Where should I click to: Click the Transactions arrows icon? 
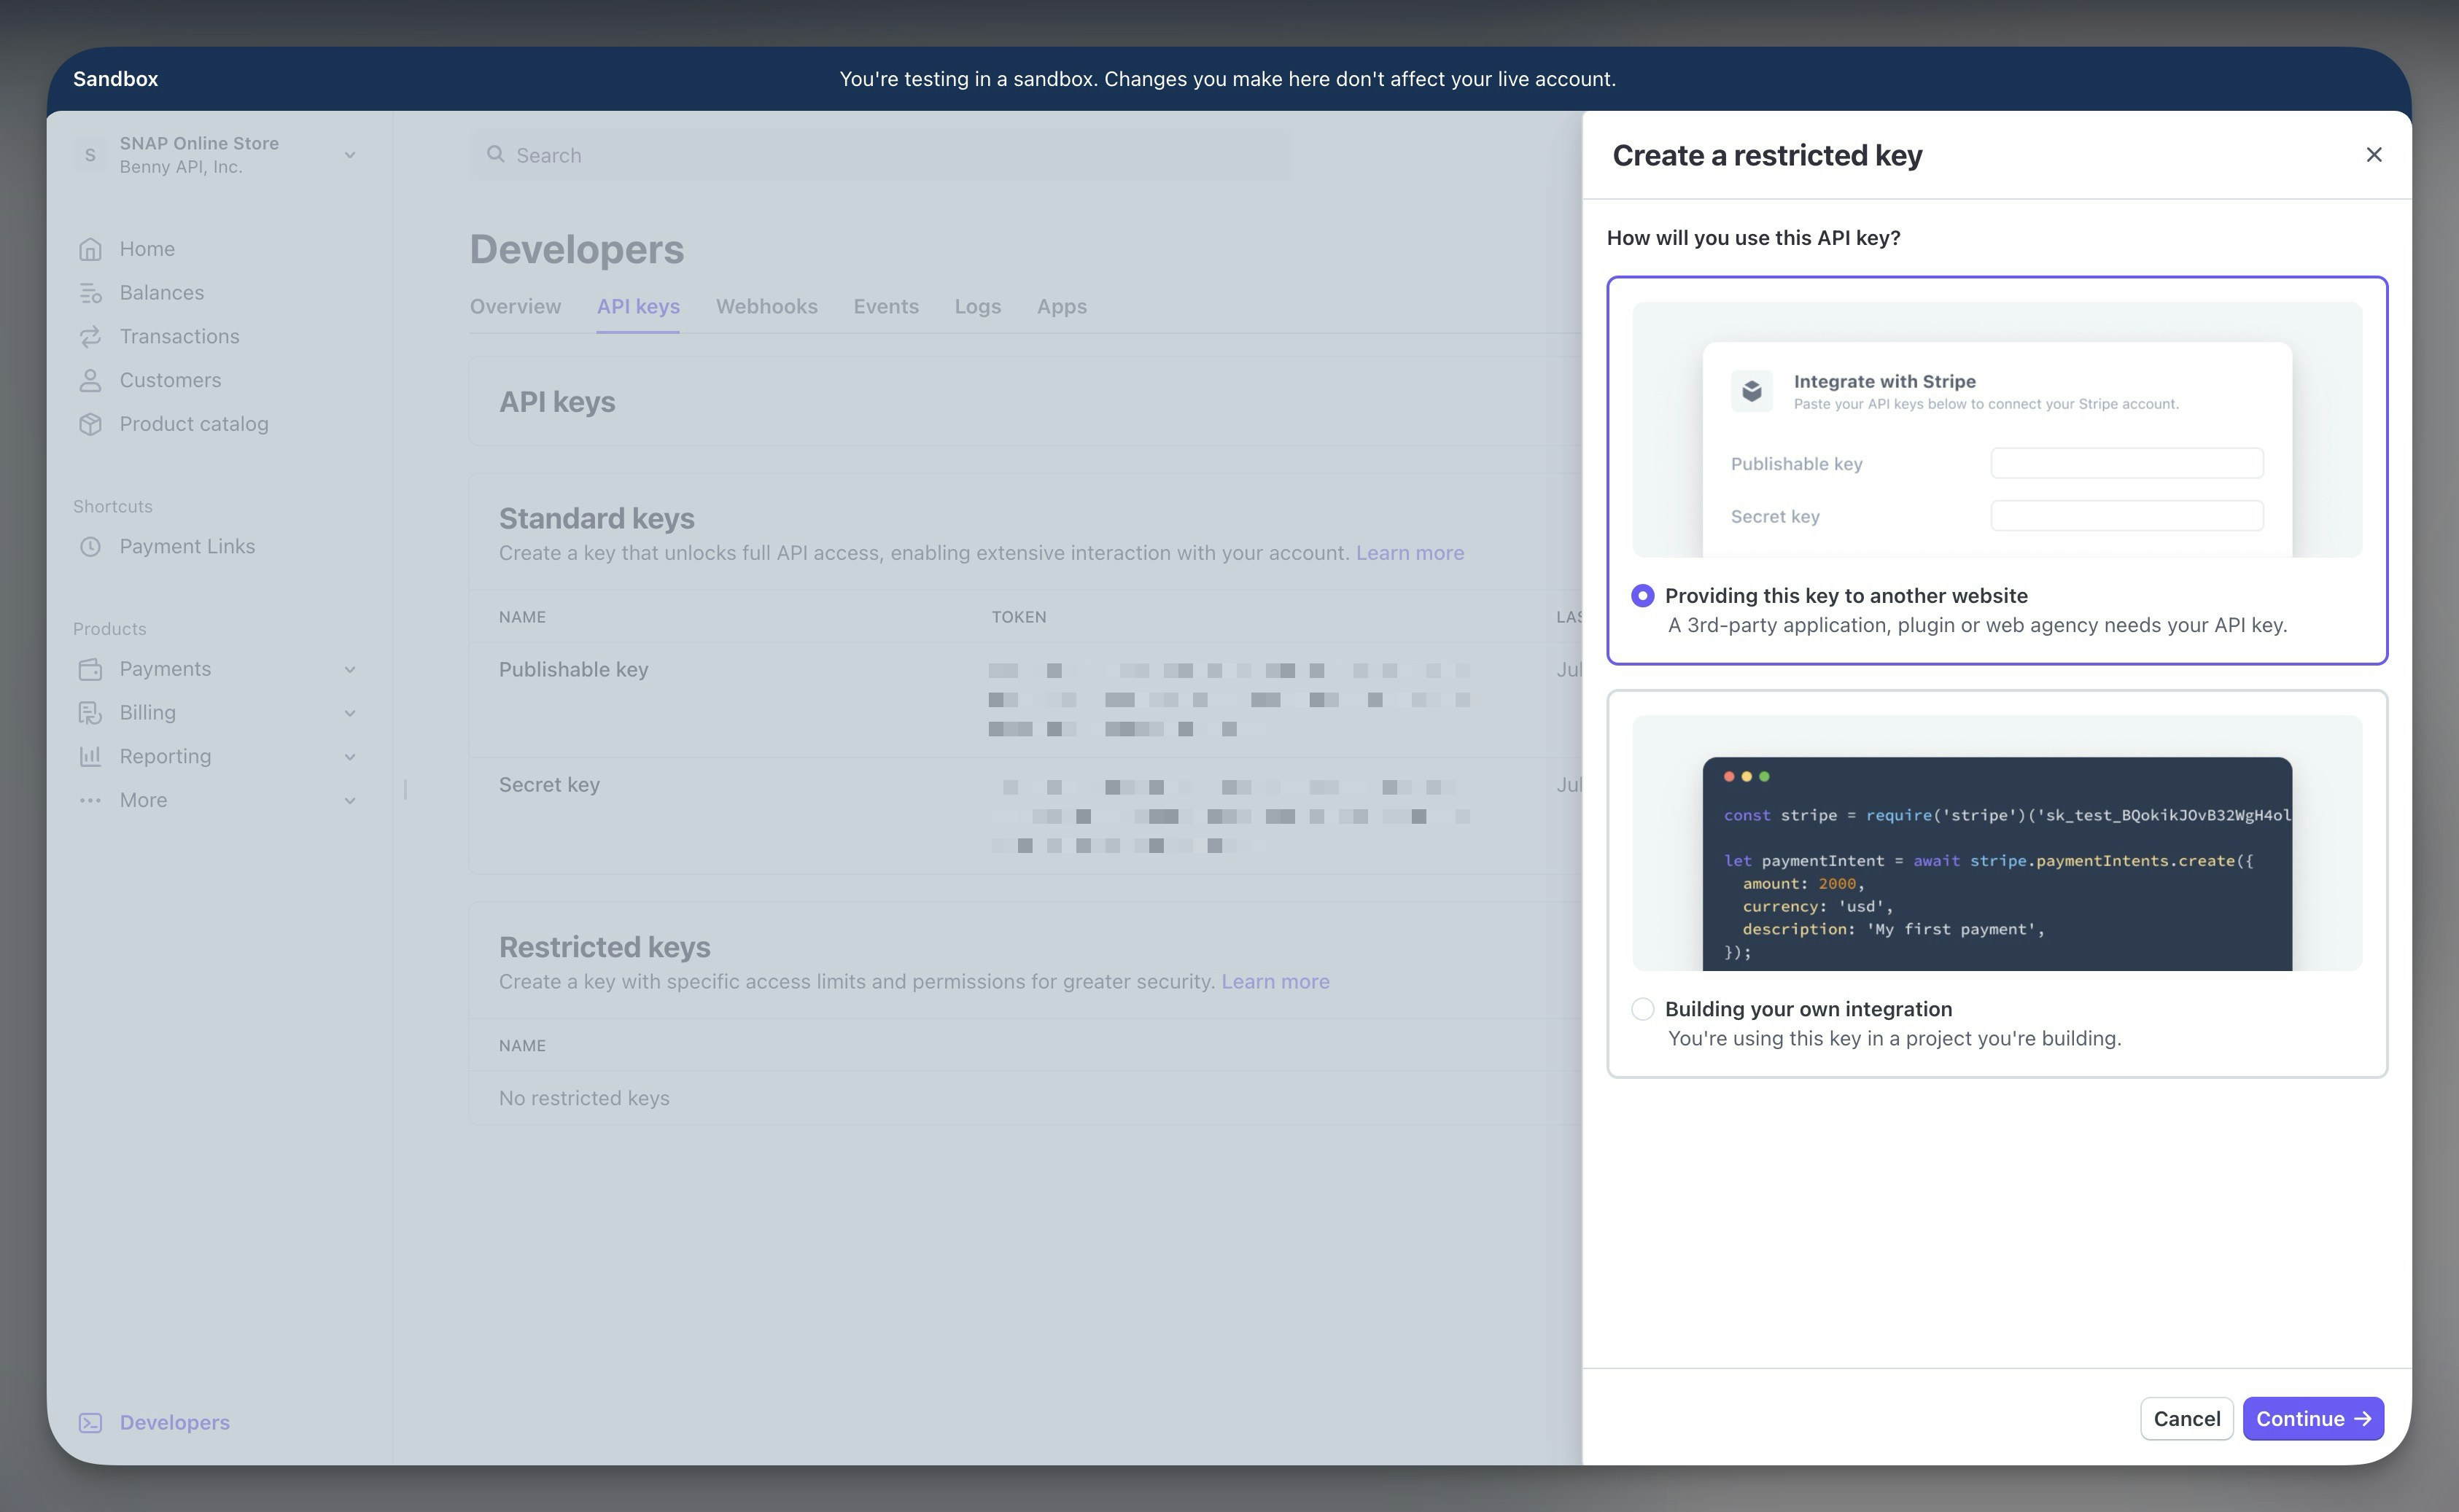pyautogui.click(x=90, y=337)
